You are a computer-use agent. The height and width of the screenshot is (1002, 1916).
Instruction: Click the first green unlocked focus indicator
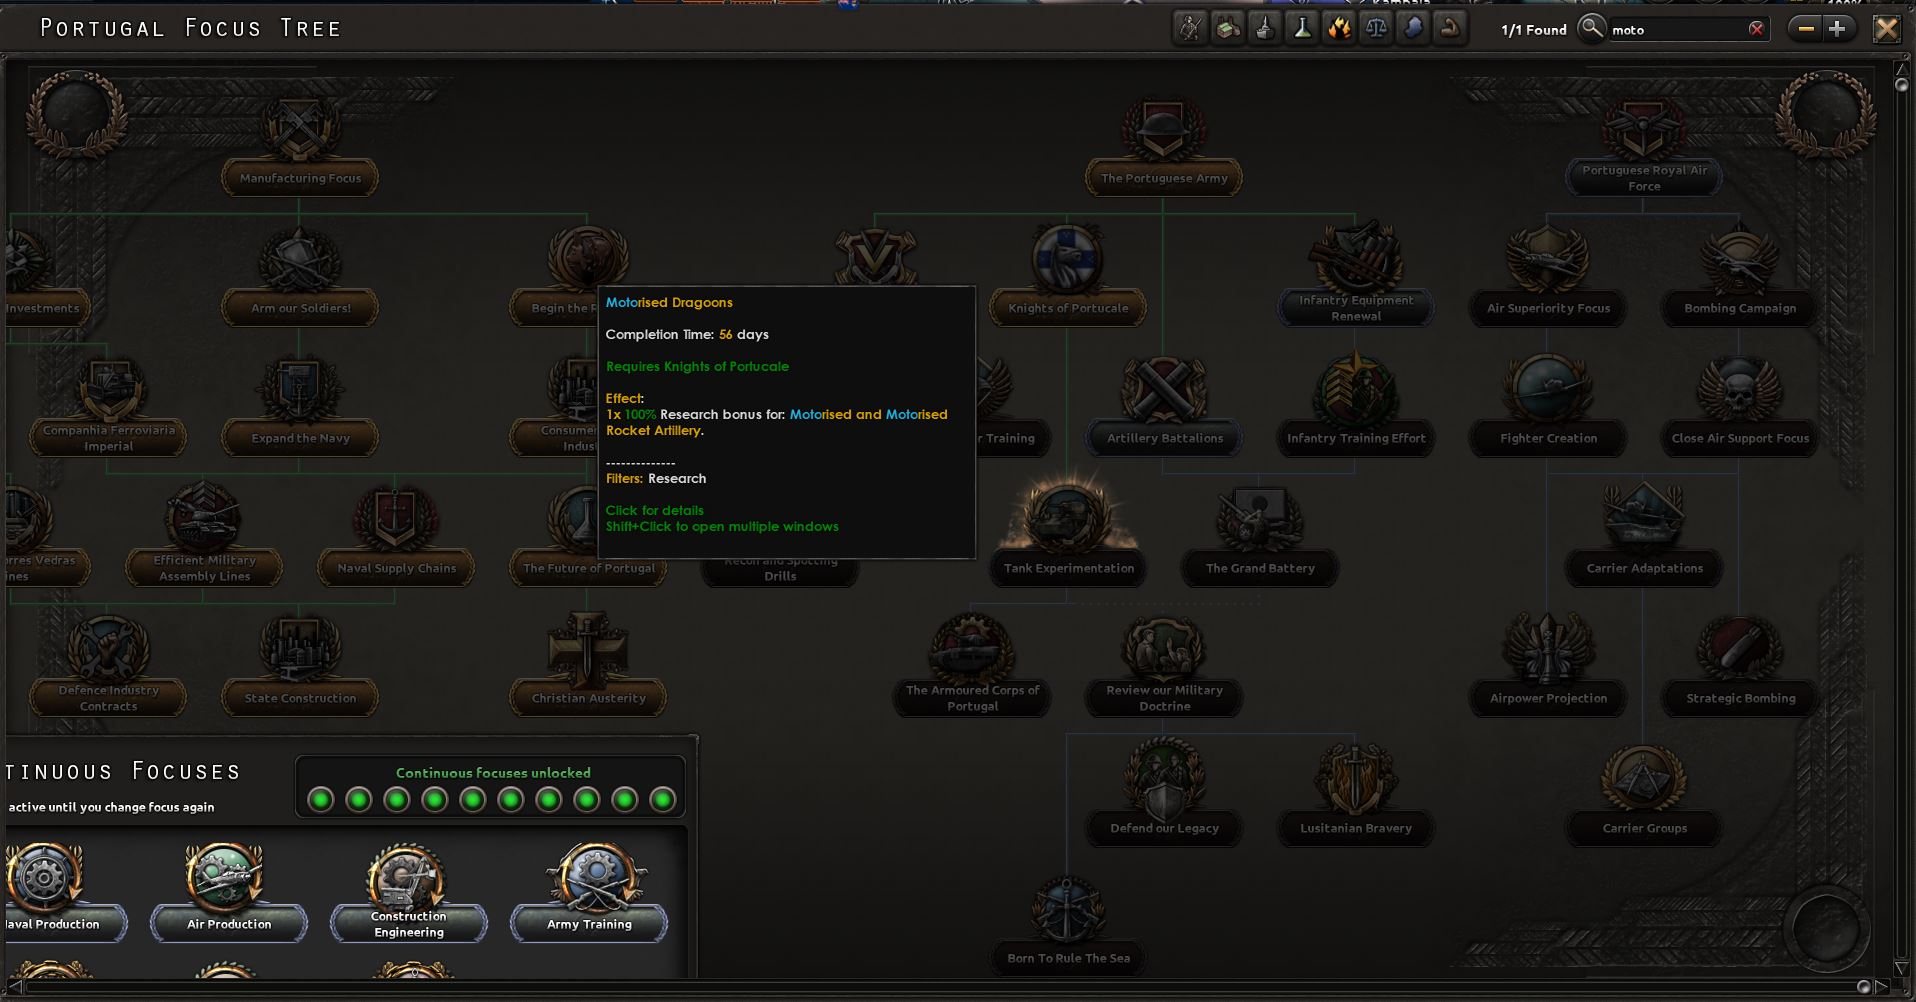click(320, 799)
